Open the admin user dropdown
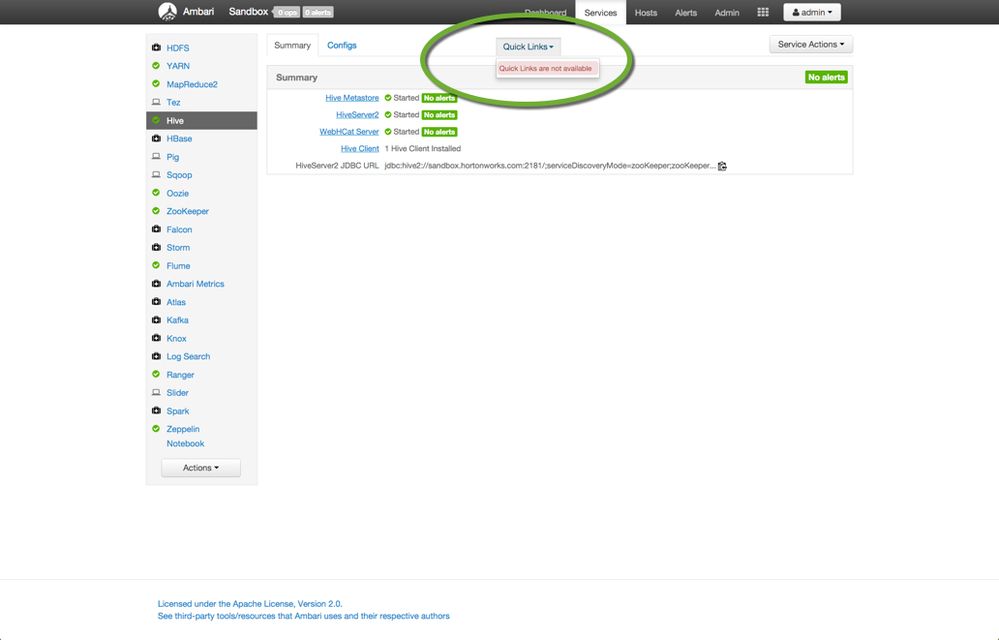The image size is (999, 640). pyautogui.click(x=812, y=12)
